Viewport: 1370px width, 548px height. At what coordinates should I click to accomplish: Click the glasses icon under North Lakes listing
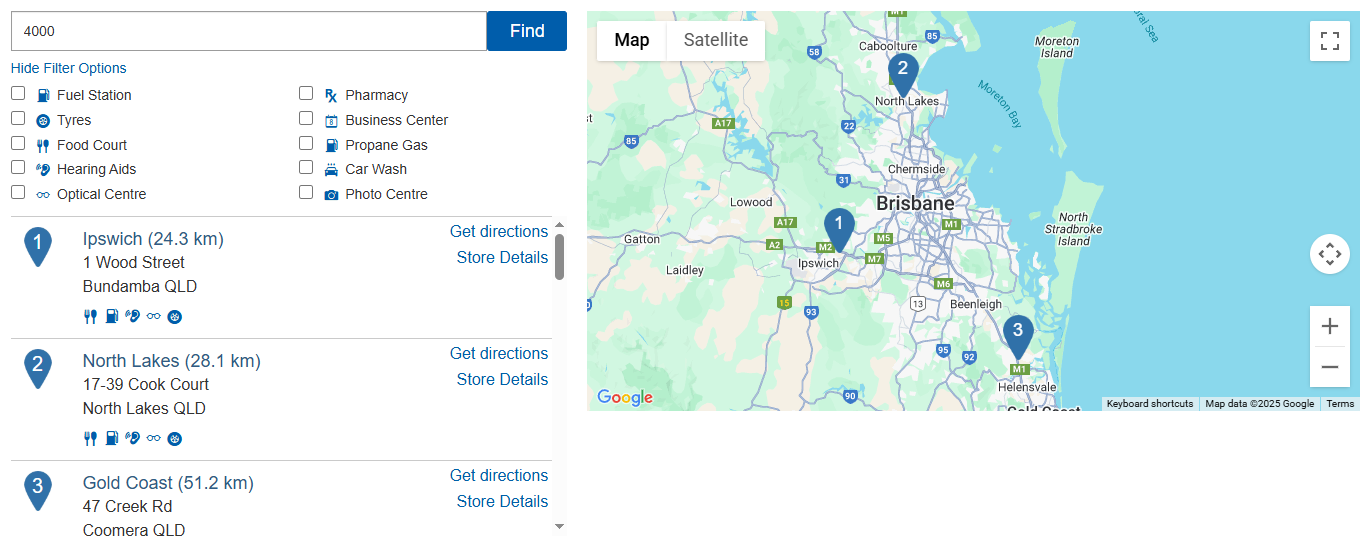click(x=153, y=438)
